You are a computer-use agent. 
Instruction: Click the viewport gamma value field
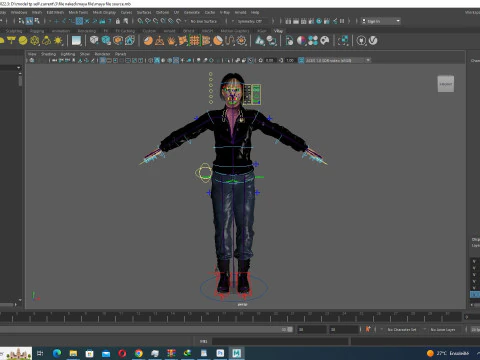pos(290,60)
